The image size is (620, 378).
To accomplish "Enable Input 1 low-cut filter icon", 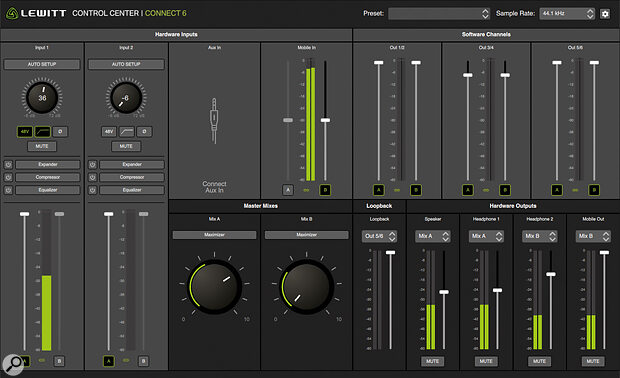I will [x=42, y=131].
